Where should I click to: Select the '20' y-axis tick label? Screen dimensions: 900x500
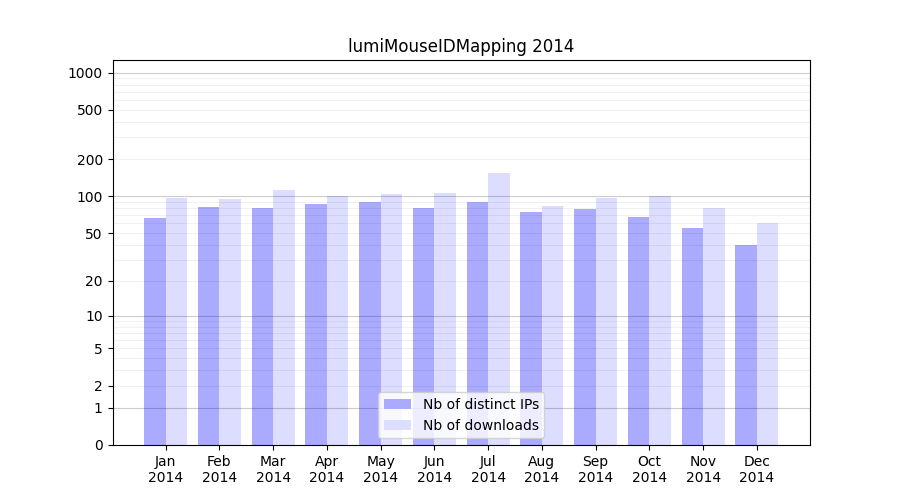tap(93, 281)
